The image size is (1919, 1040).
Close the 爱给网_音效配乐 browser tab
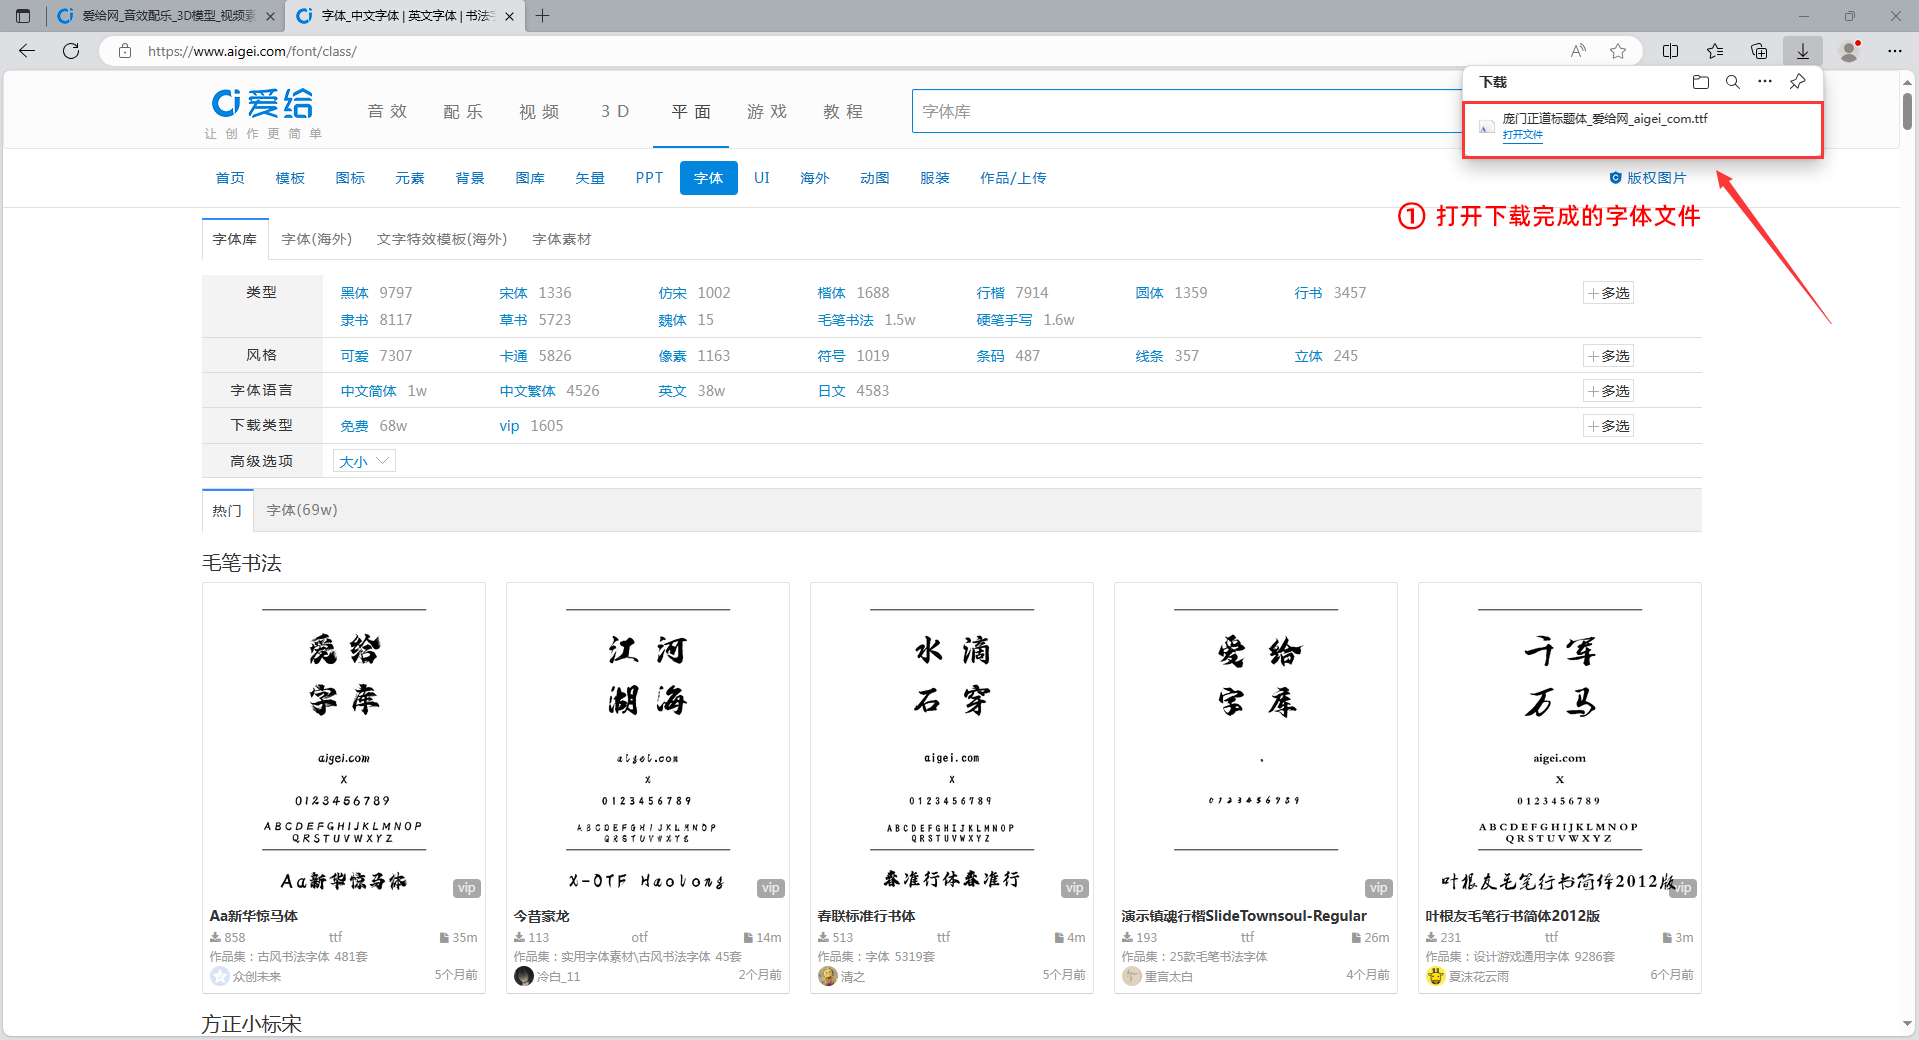(x=270, y=16)
